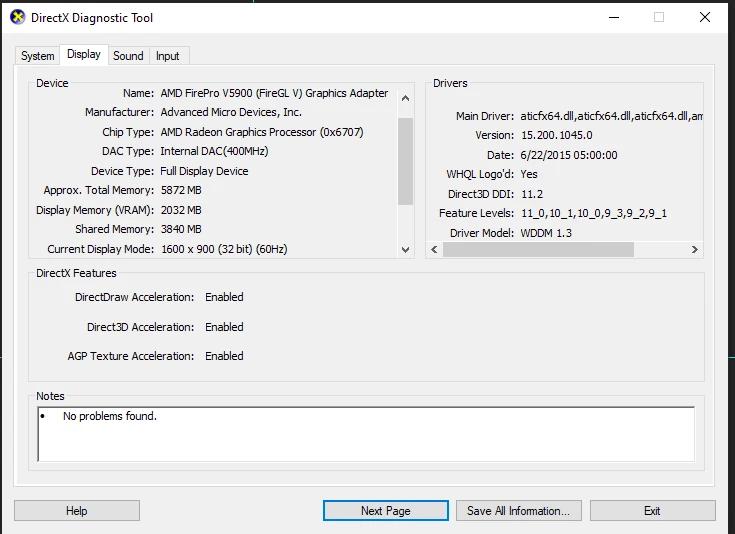Screen dimensions: 735x534
Task: Click the Feature Levels 11_0,10_1 value
Action: [593, 213]
